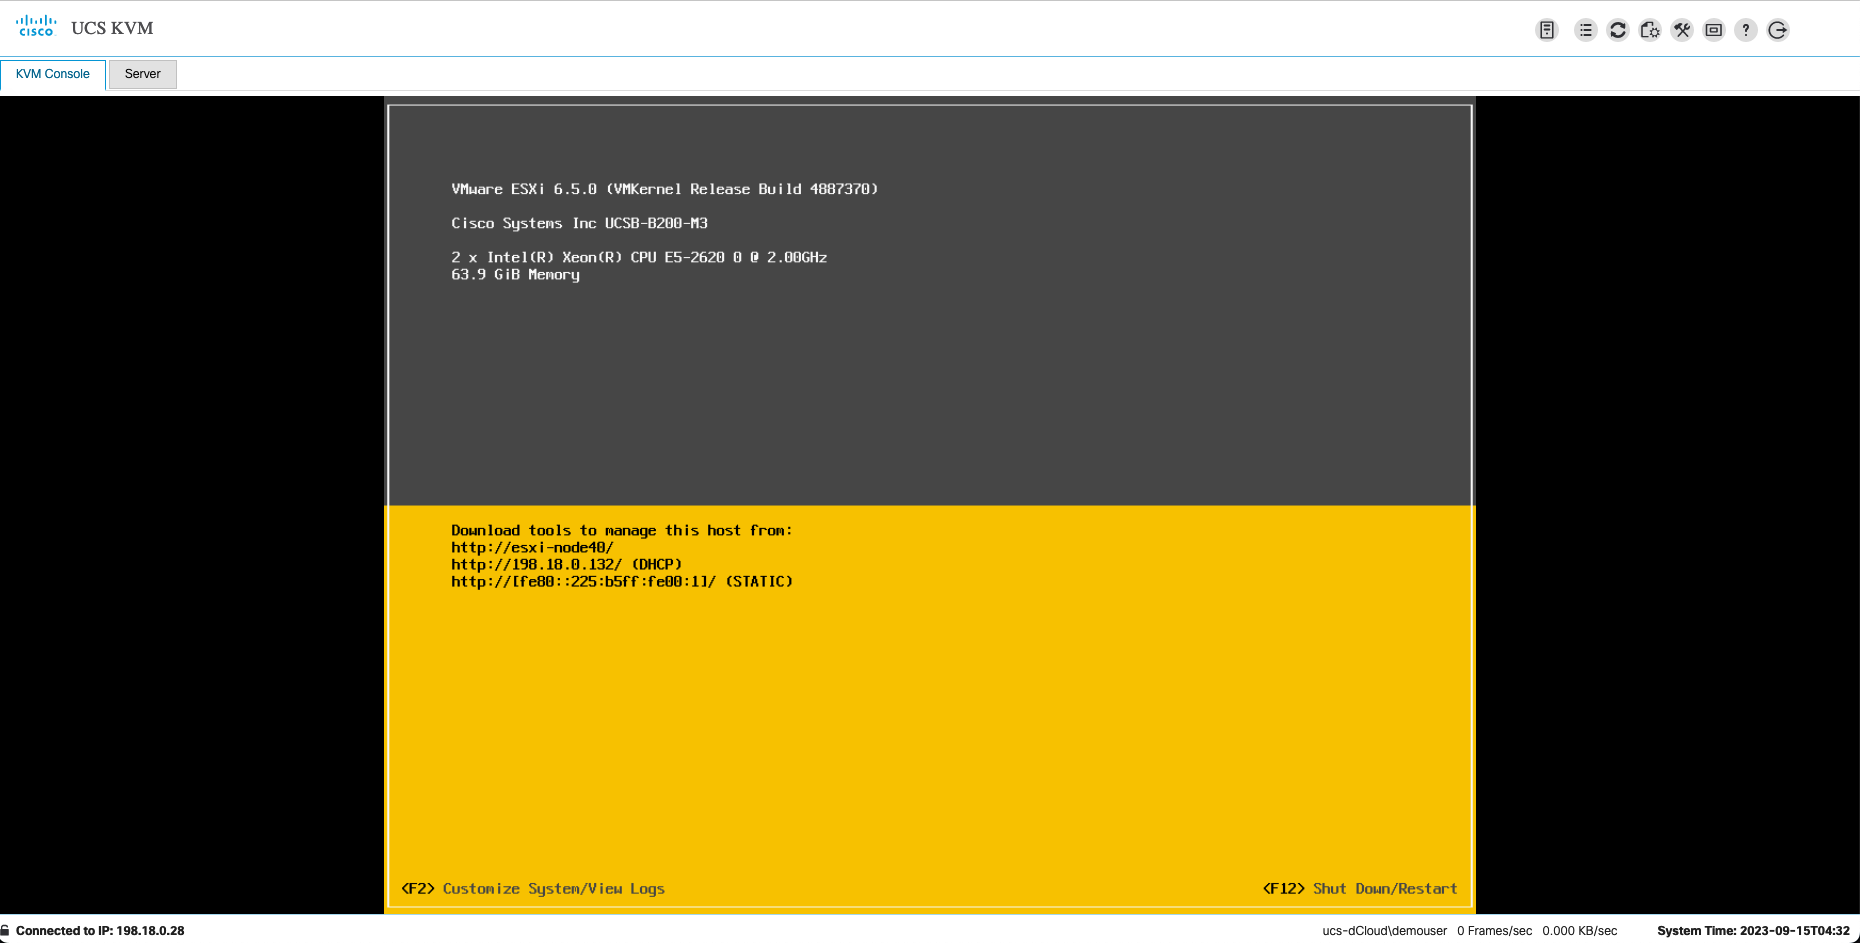The image size is (1860, 943).
Task: Open the list menu icon in the toolbar
Action: coord(1585,30)
